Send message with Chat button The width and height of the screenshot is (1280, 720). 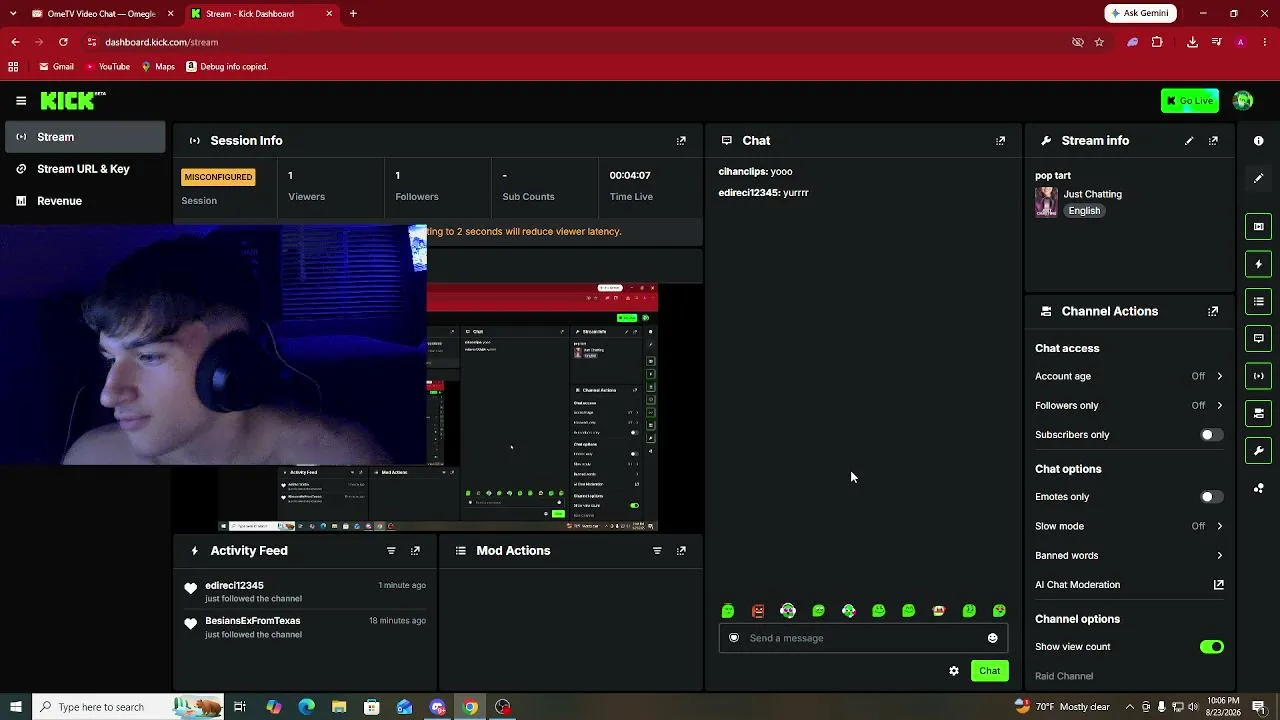click(x=989, y=671)
